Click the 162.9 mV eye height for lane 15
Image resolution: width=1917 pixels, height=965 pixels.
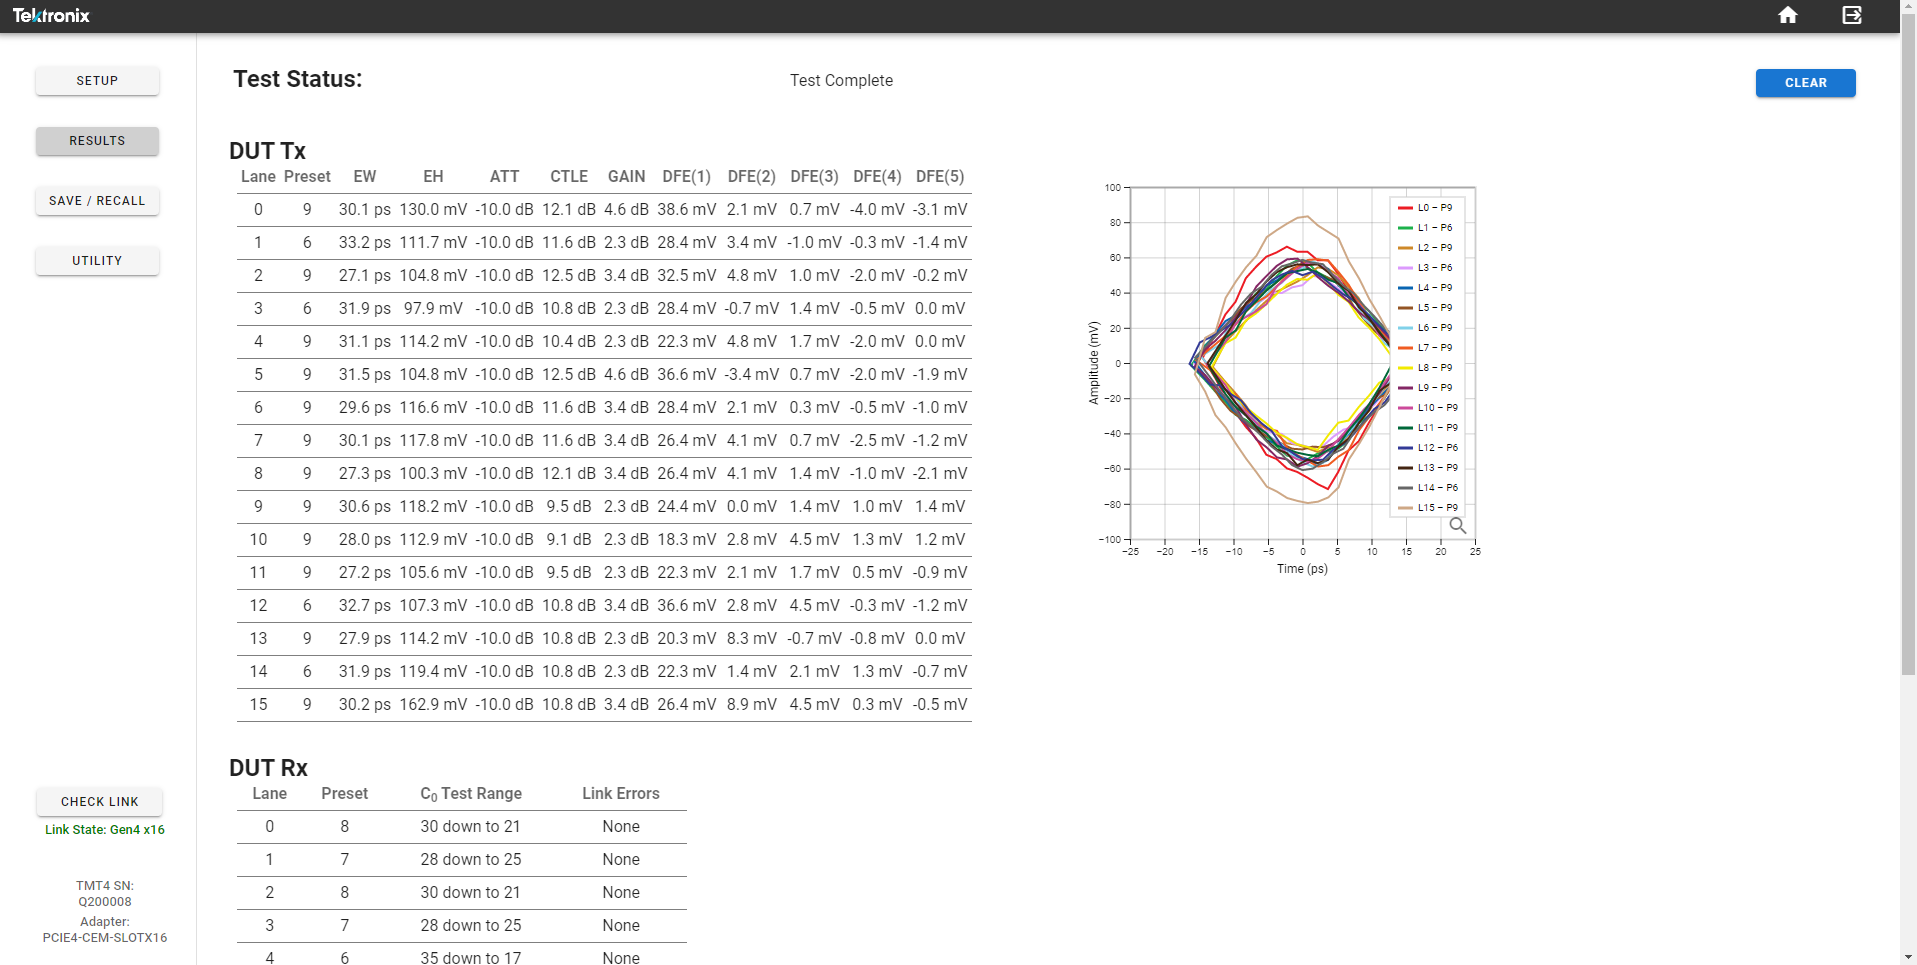[x=433, y=705]
